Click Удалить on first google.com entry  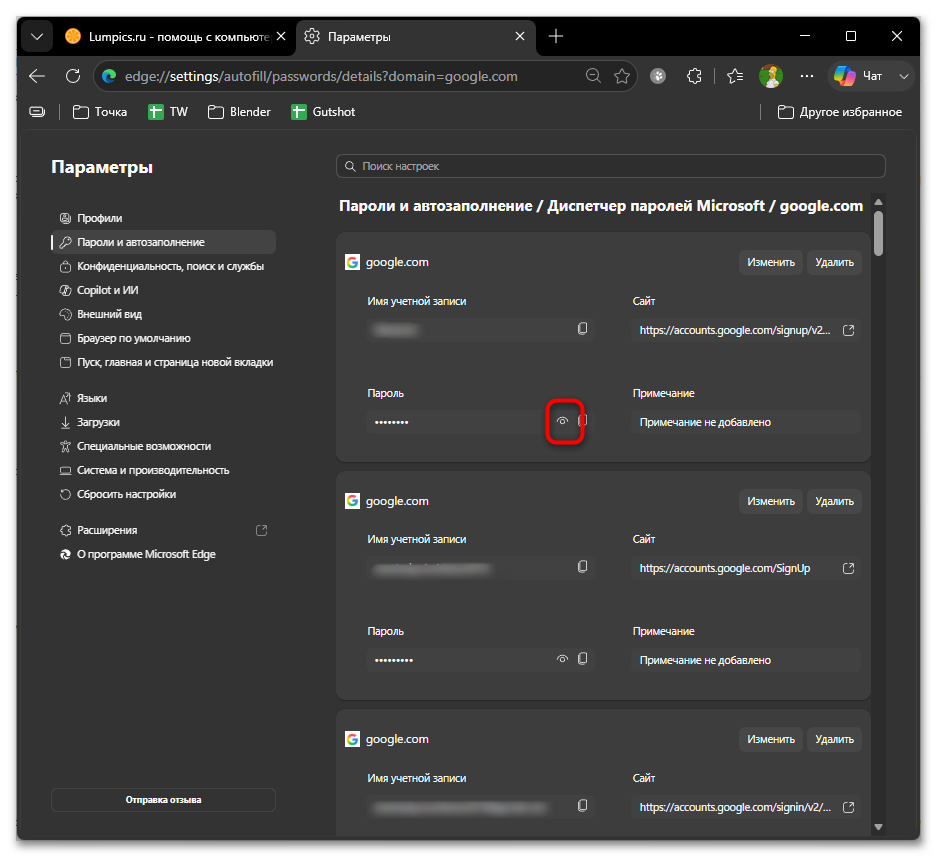click(834, 262)
